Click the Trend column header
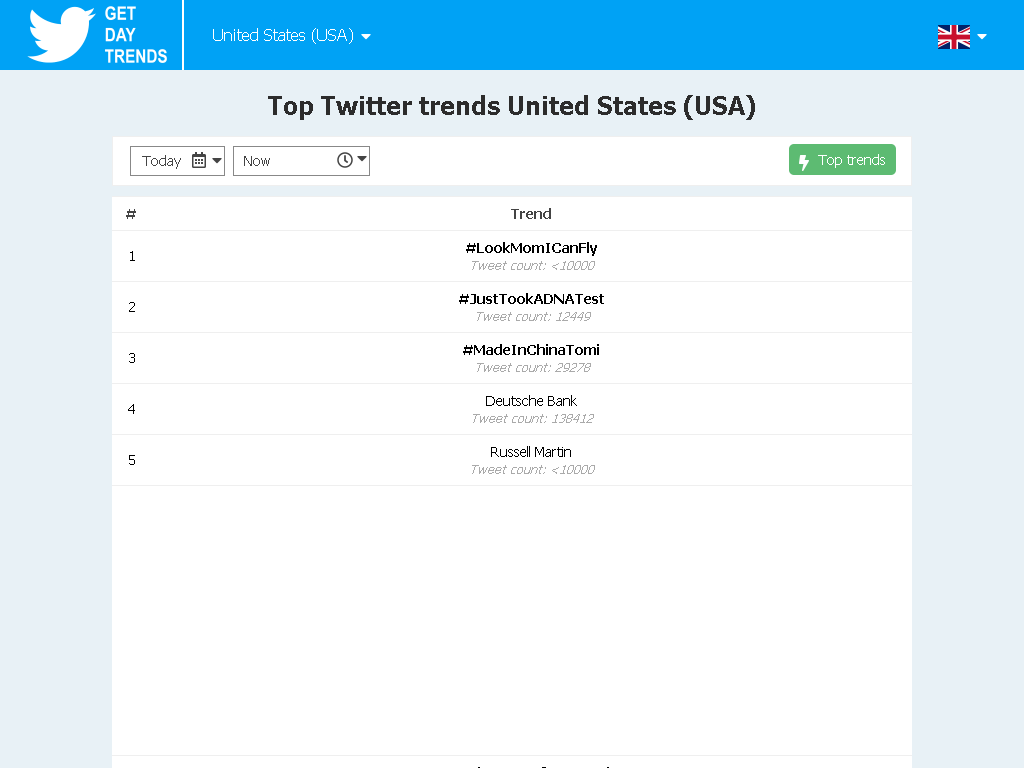The height and width of the screenshot is (768, 1024). (x=531, y=214)
